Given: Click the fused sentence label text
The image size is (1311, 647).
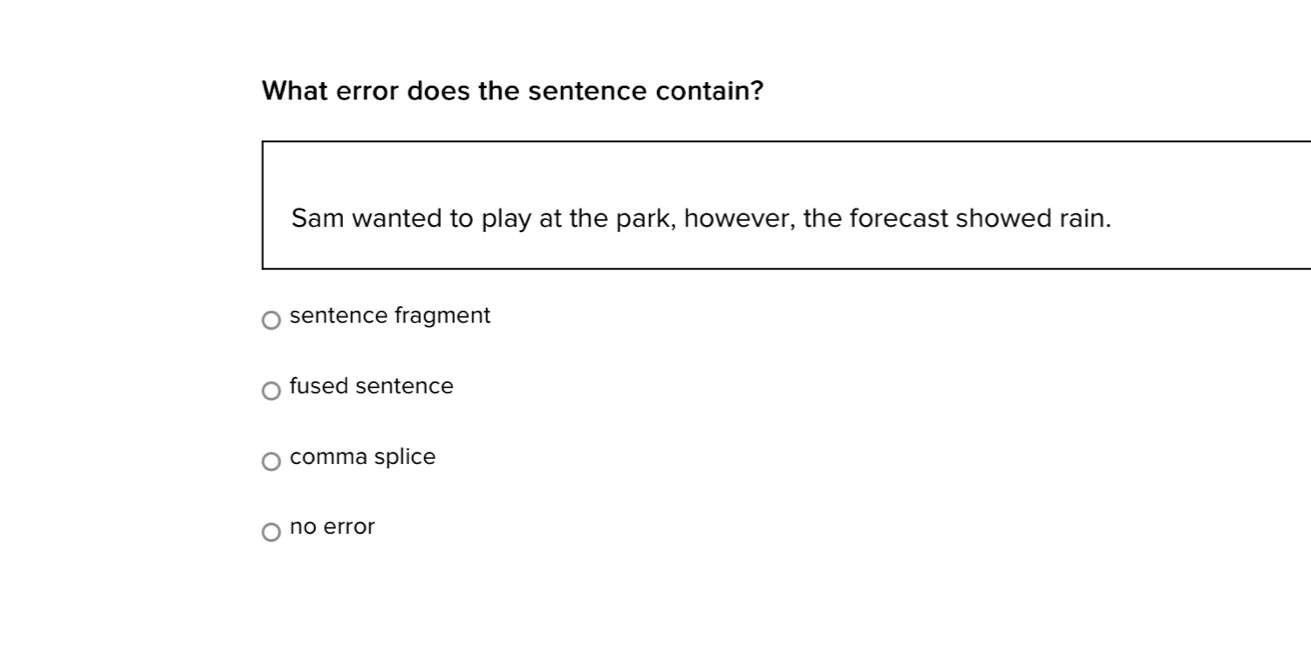Looking at the screenshot, I should coord(371,386).
